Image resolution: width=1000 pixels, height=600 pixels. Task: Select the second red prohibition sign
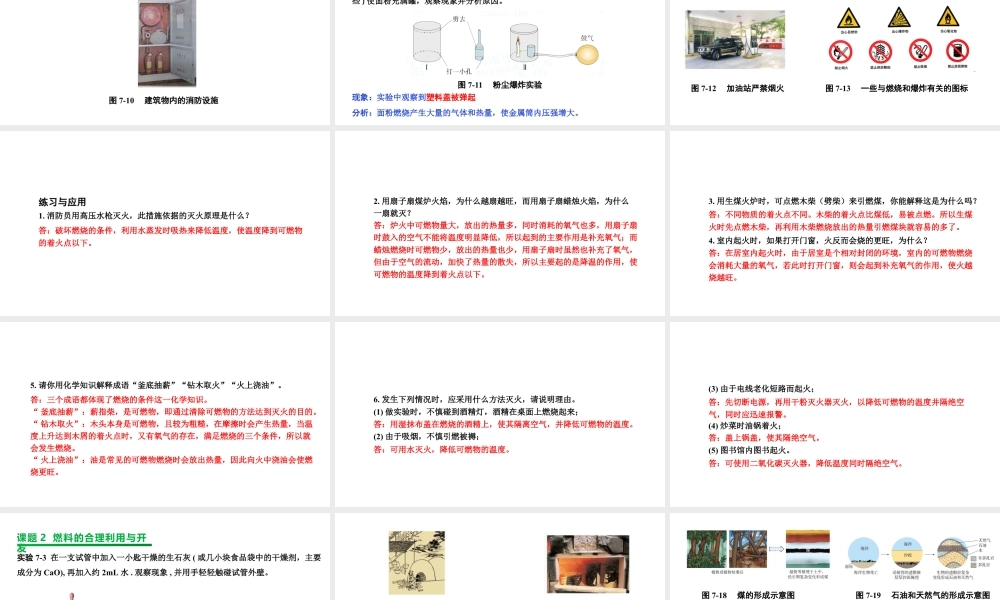tap(880, 51)
